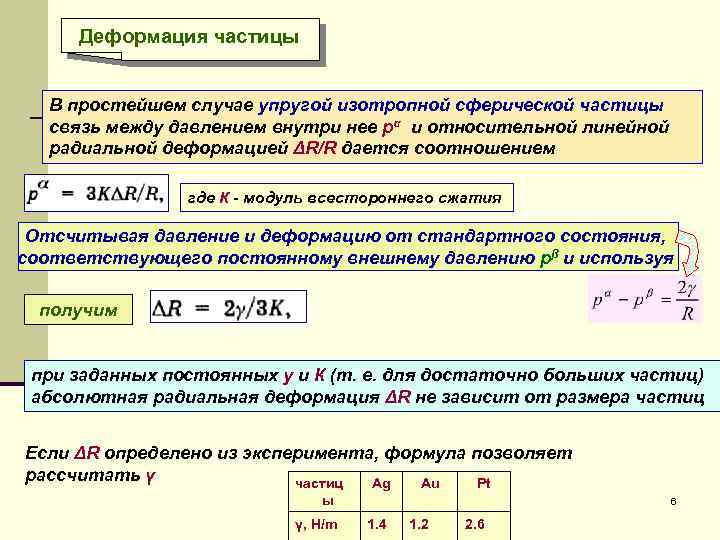The height and width of the screenshot is (540, 720).
Task: Click text "рассчитать γ"
Action: [x=90, y=475]
